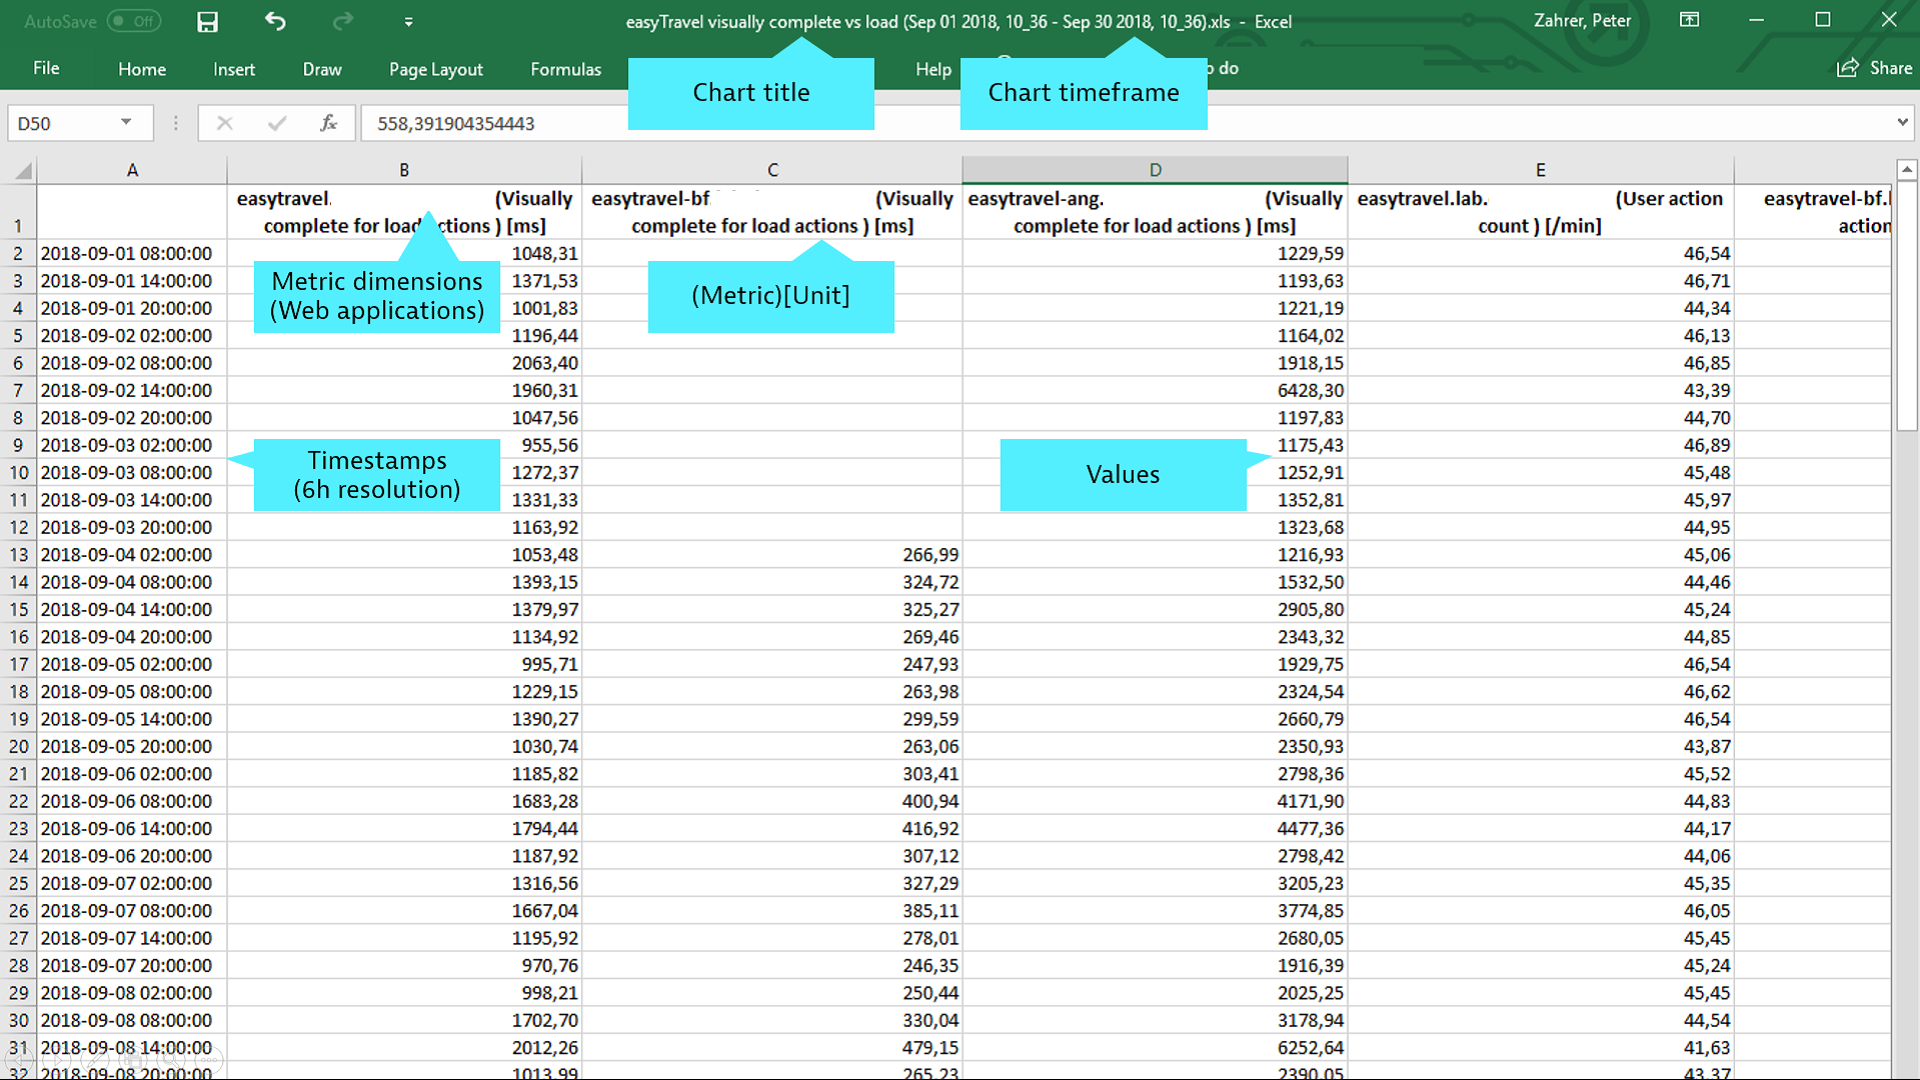This screenshot has height=1080, width=1920.
Task: Click the Share button
Action: click(1875, 68)
